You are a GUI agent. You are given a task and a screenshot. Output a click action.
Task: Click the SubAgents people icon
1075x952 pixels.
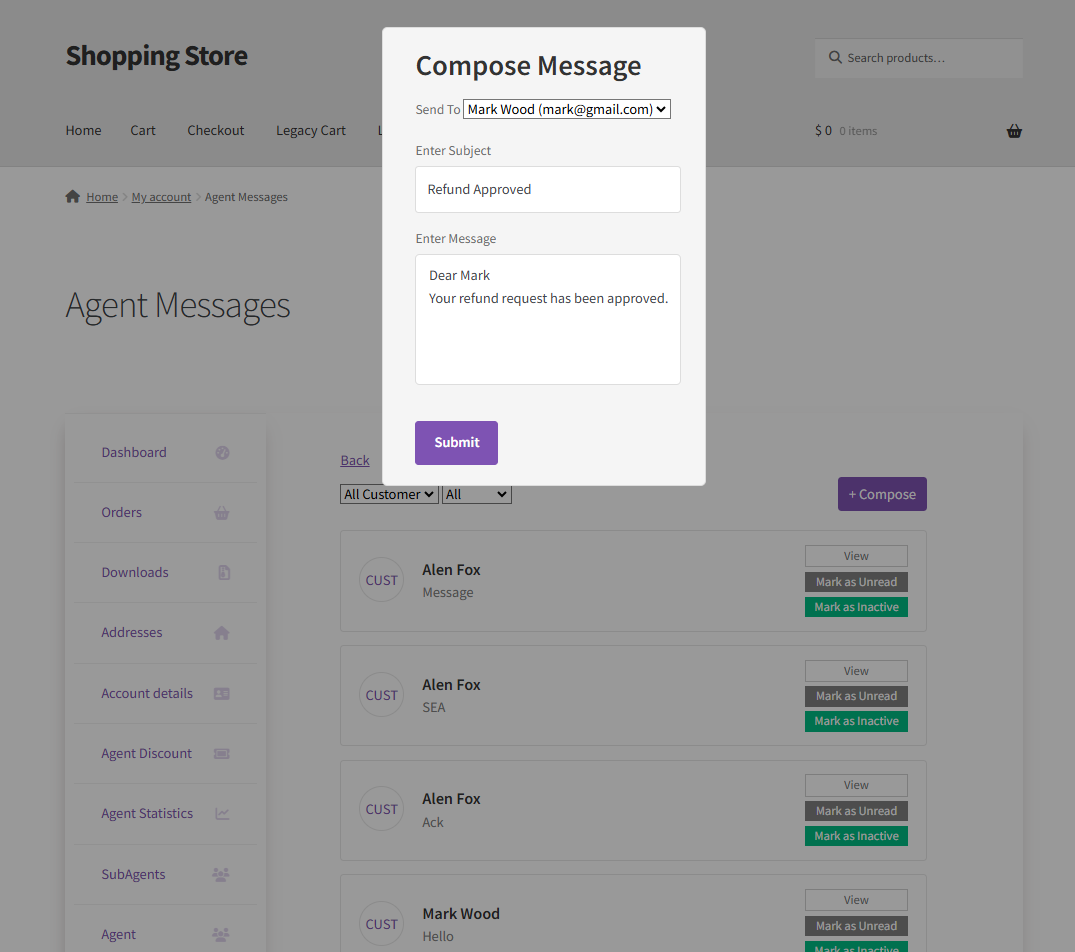click(x=221, y=875)
